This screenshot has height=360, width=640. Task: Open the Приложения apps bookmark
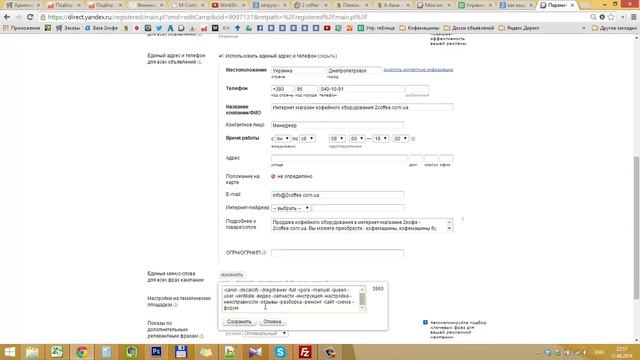22,28
